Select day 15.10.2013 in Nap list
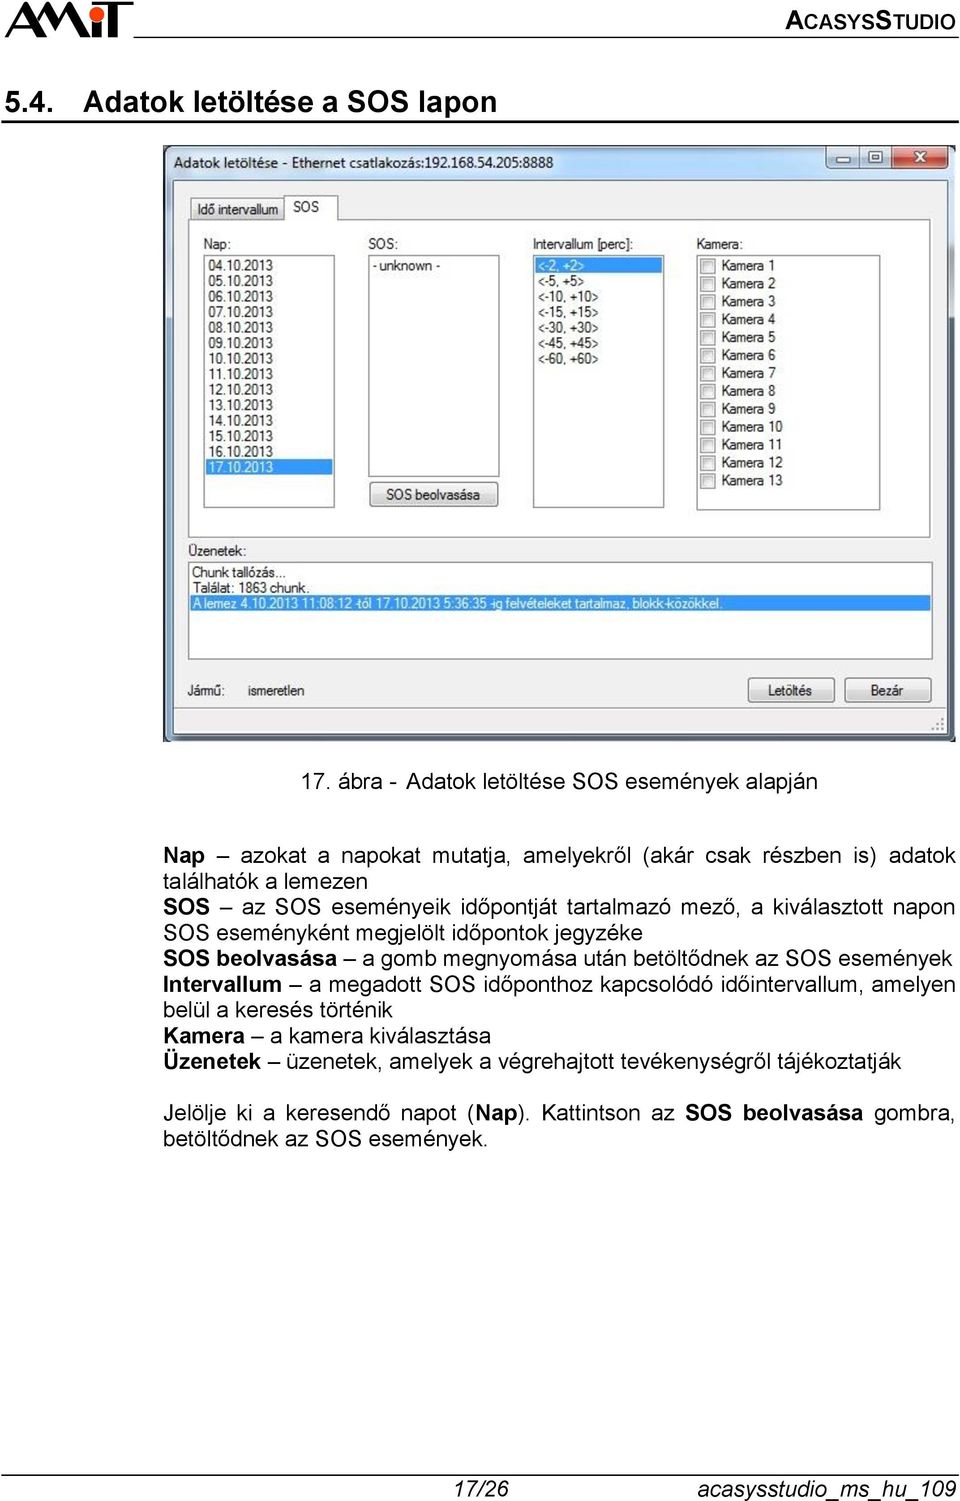Screen dimensions: 960x1501 click(x=269, y=436)
